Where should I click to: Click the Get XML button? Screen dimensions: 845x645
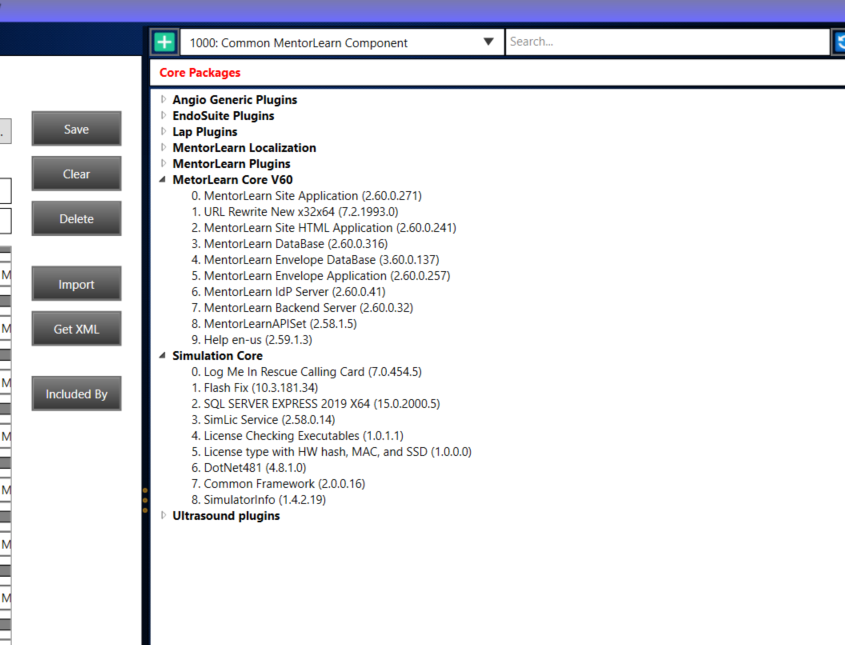click(77, 329)
